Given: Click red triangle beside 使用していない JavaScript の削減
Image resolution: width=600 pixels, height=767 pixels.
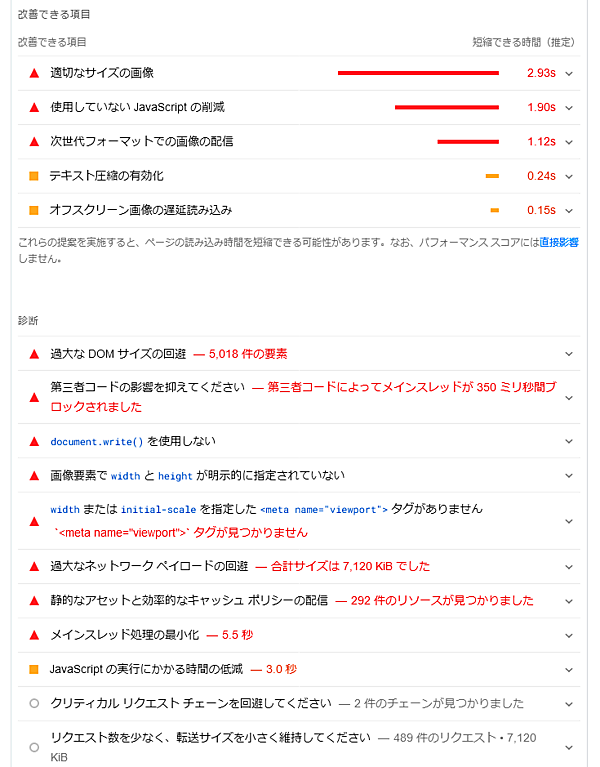Looking at the screenshot, I should point(33,107).
